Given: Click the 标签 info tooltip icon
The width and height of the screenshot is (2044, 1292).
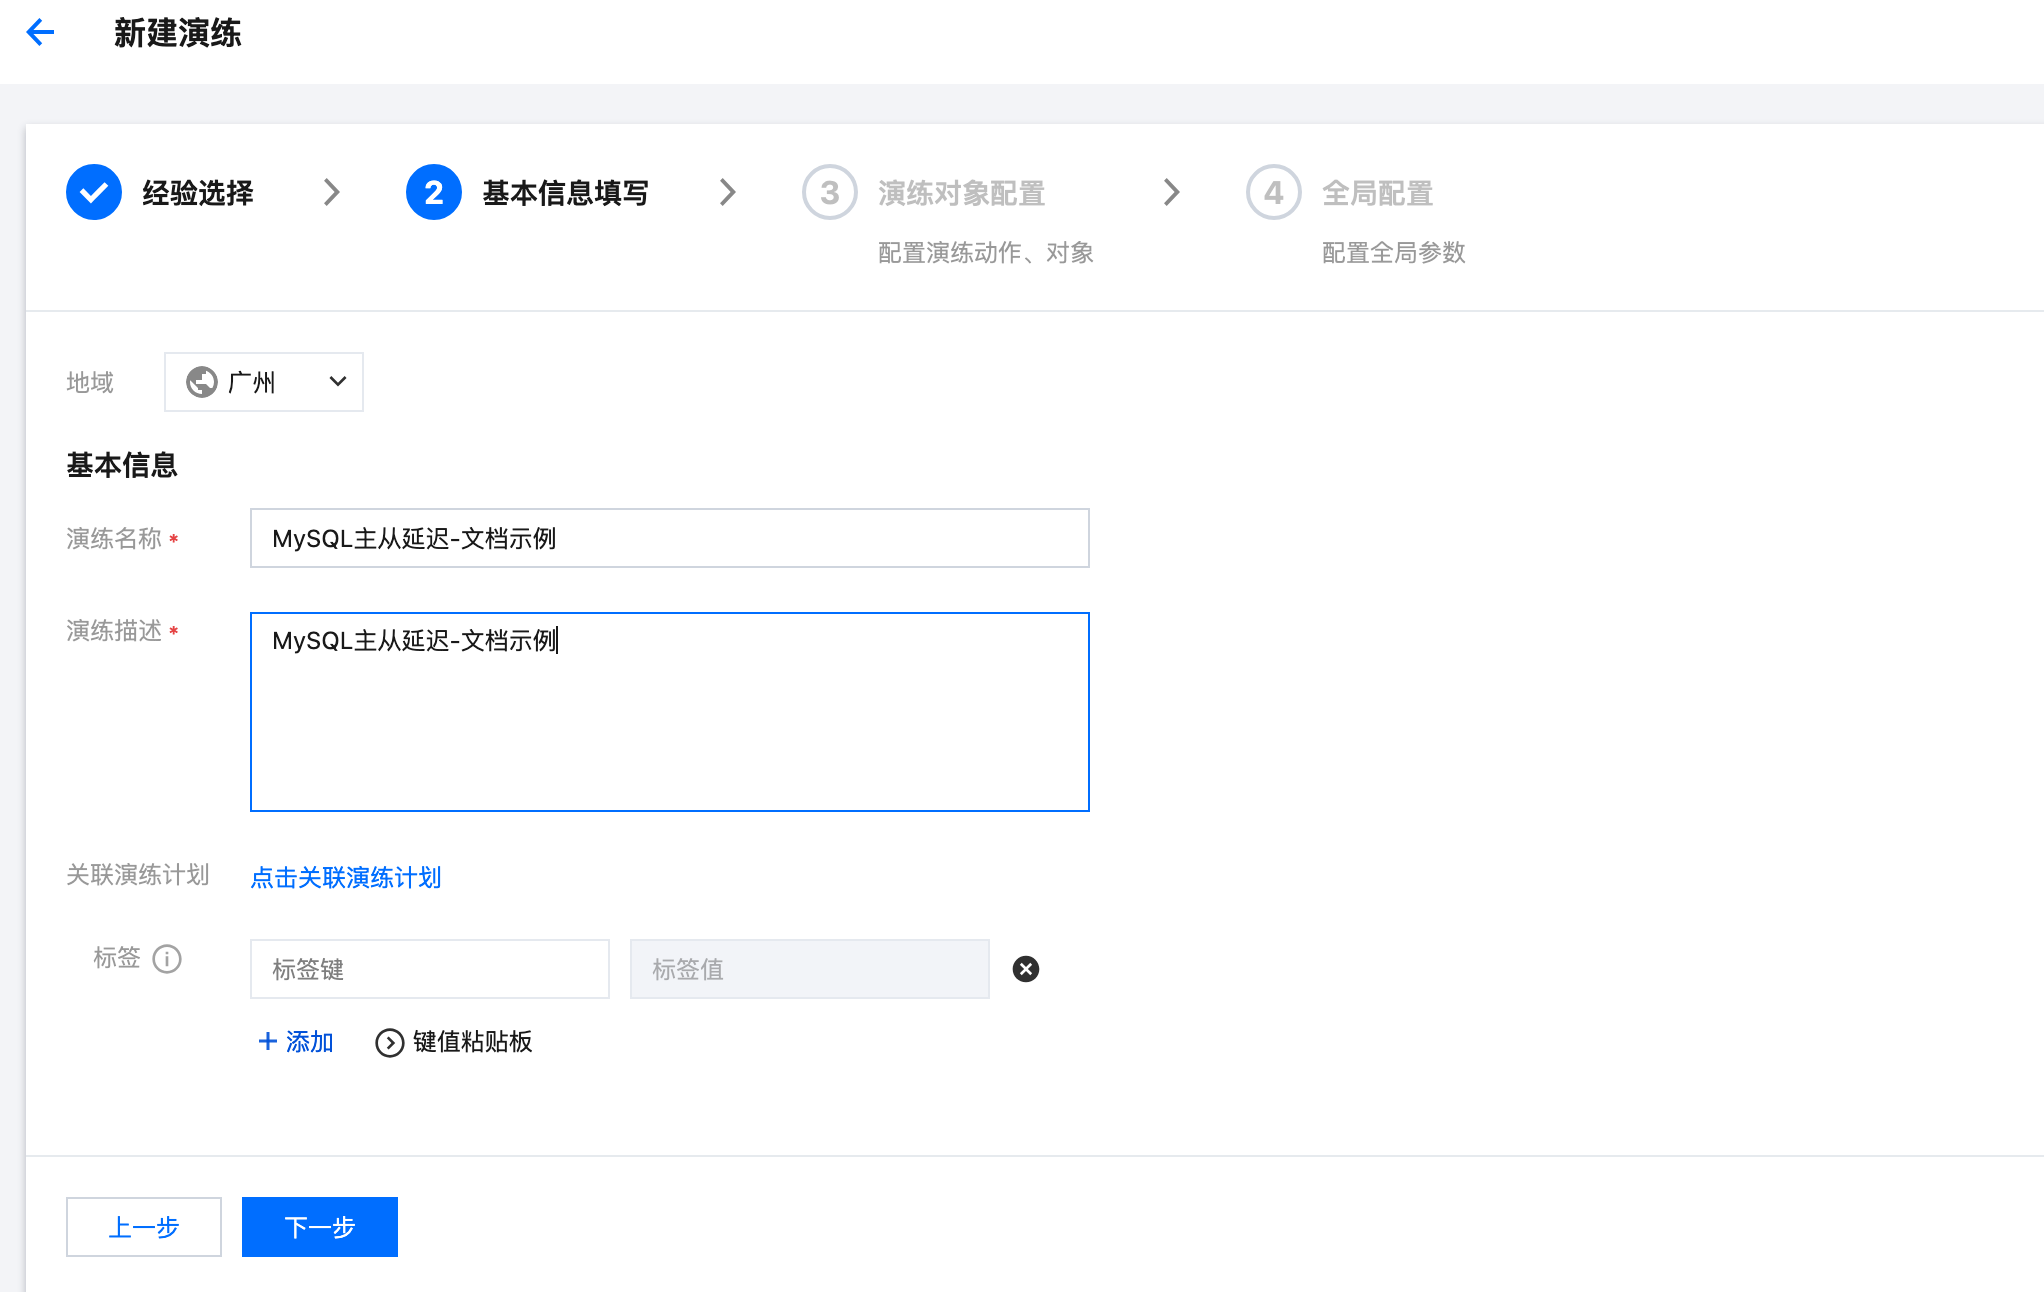Looking at the screenshot, I should click(167, 959).
